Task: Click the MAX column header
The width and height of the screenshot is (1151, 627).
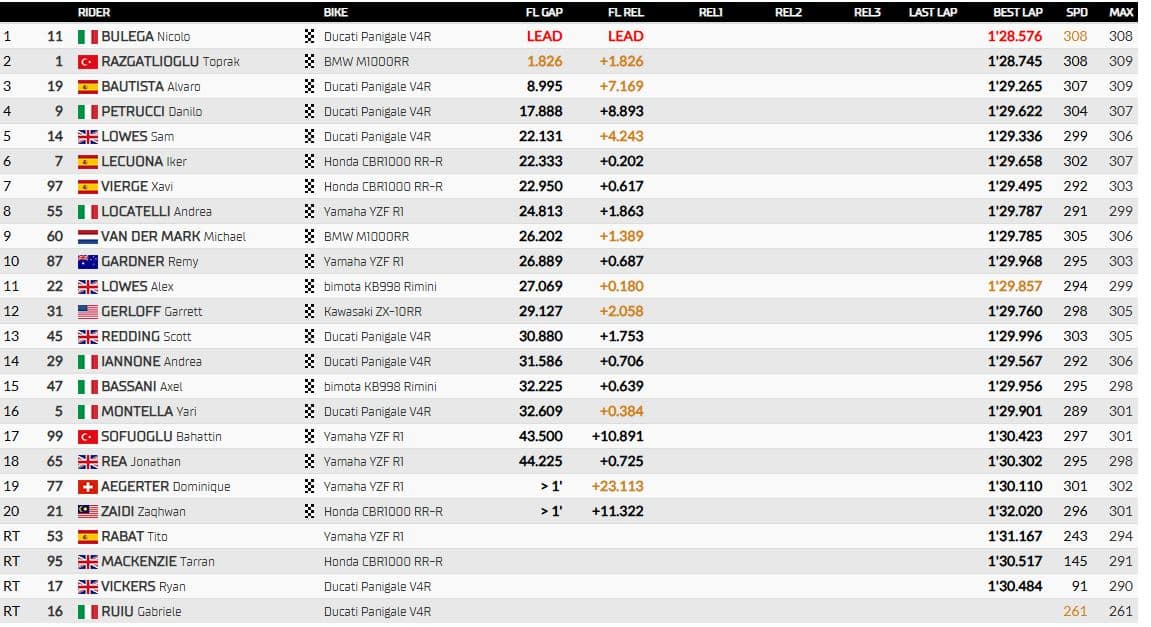Action: click(x=1121, y=12)
